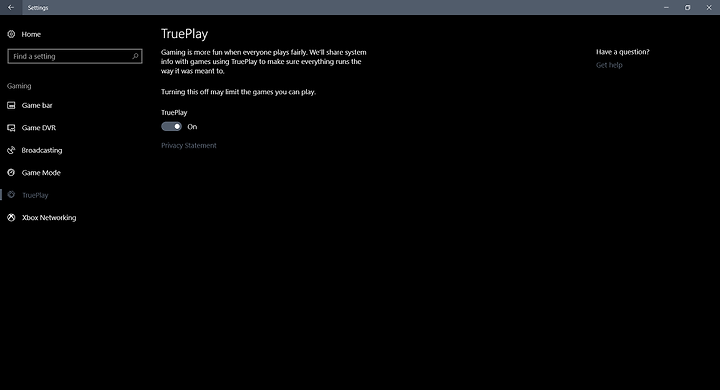Go to Settings Home
The image size is (720, 390).
pyautogui.click(x=31, y=34)
